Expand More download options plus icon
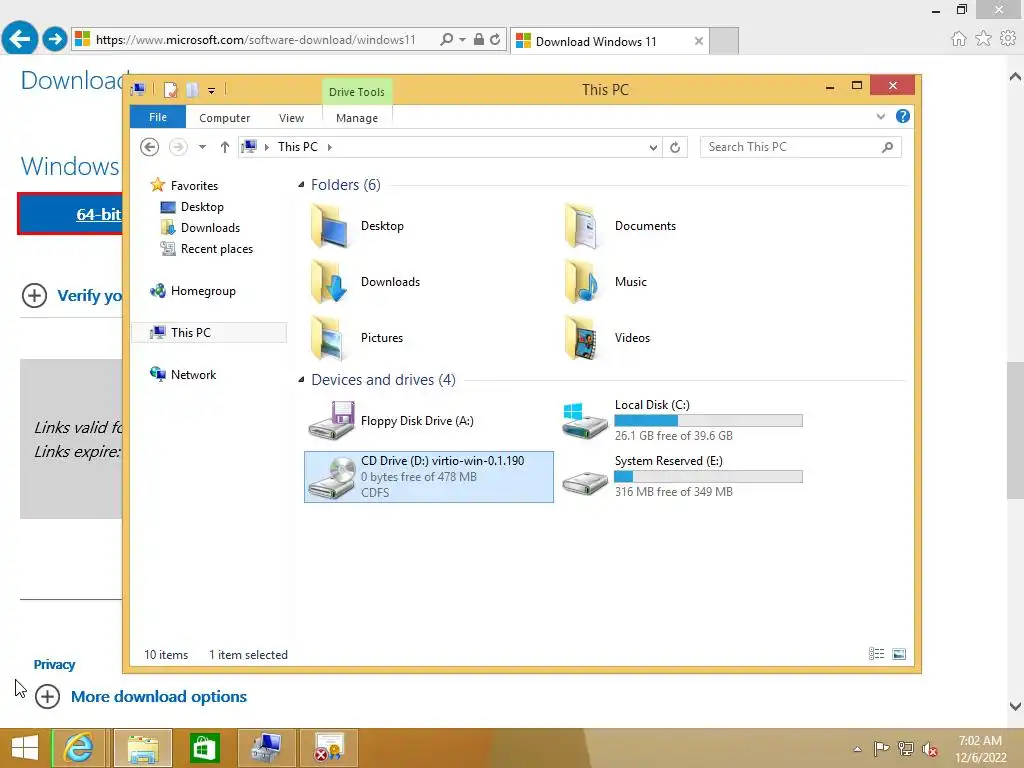This screenshot has width=1024, height=768. tap(47, 696)
